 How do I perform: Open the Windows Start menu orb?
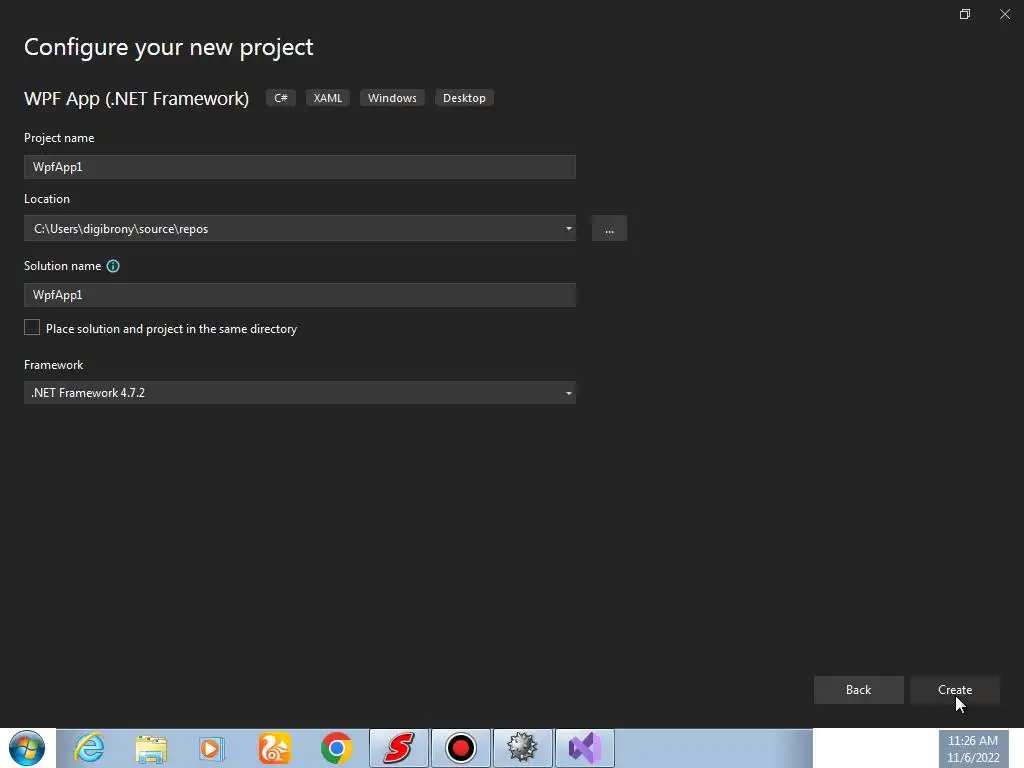click(27, 748)
